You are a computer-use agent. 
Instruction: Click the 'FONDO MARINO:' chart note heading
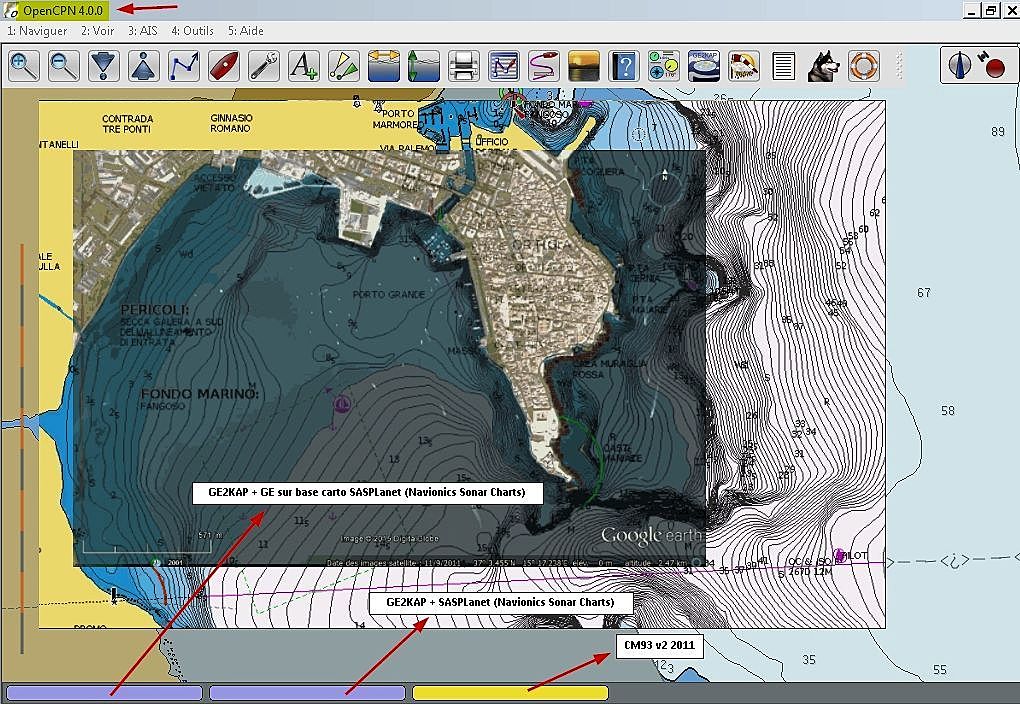pyautogui.click(x=200, y=394)
